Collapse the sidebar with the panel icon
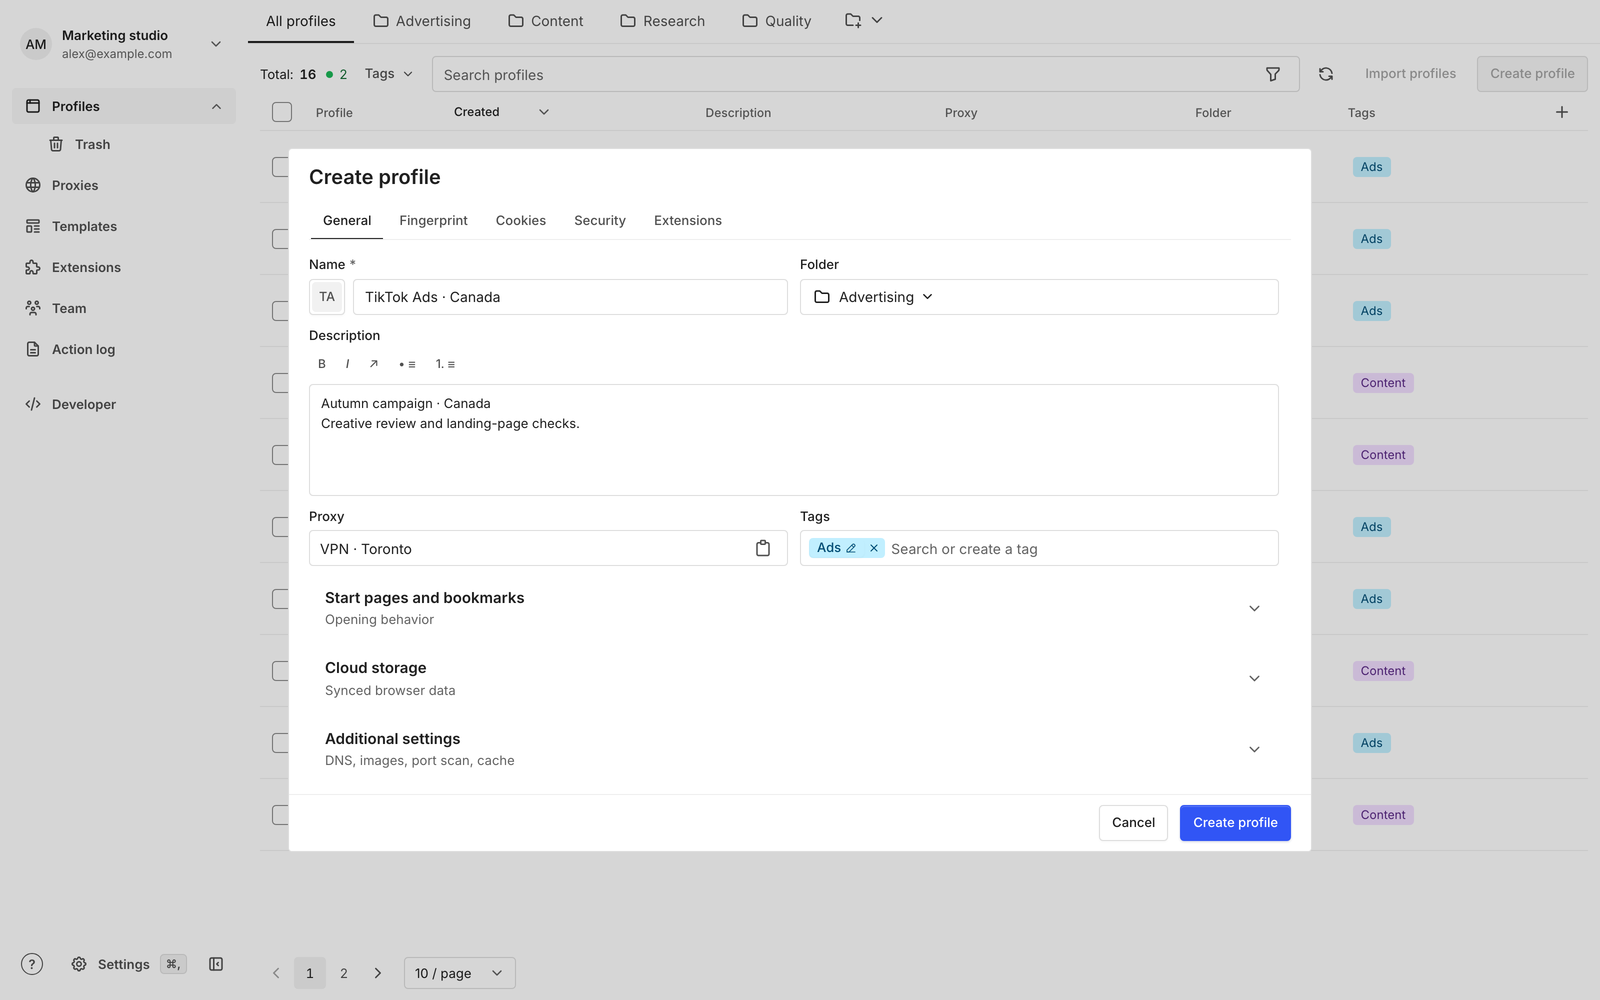 (x=216, y=964)
